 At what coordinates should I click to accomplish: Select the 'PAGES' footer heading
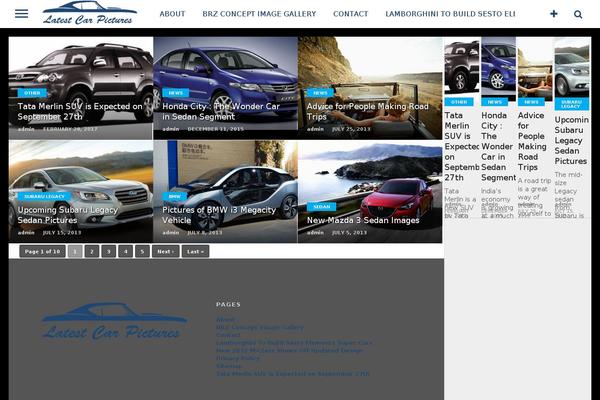pos(228,304)
